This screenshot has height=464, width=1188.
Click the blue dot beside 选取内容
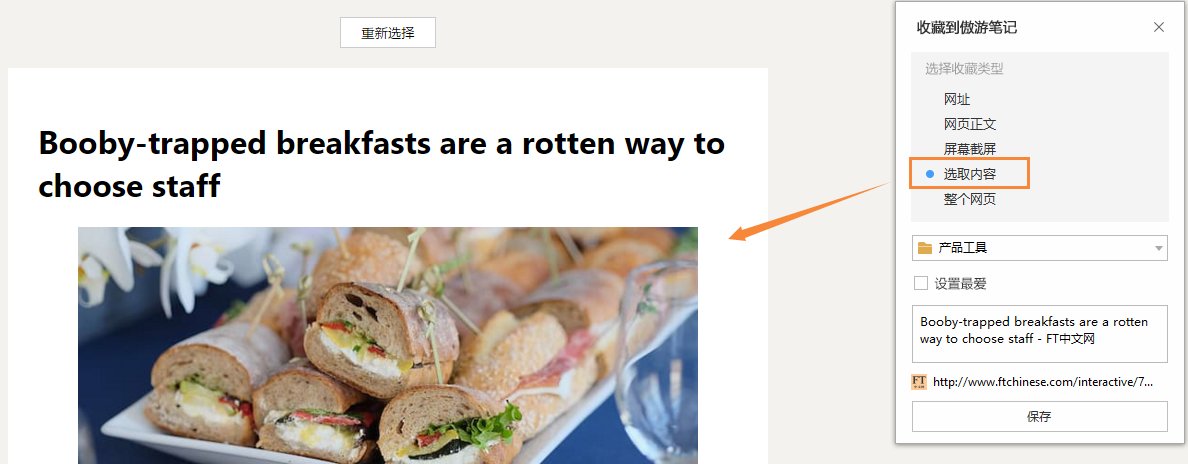pos(930,174)
